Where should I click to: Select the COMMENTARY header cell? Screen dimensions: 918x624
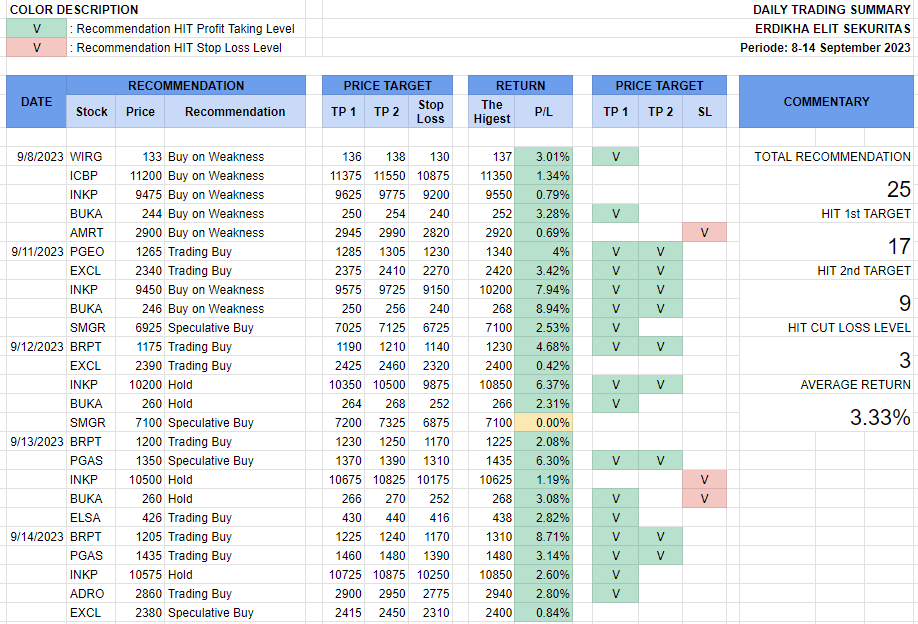826,101
